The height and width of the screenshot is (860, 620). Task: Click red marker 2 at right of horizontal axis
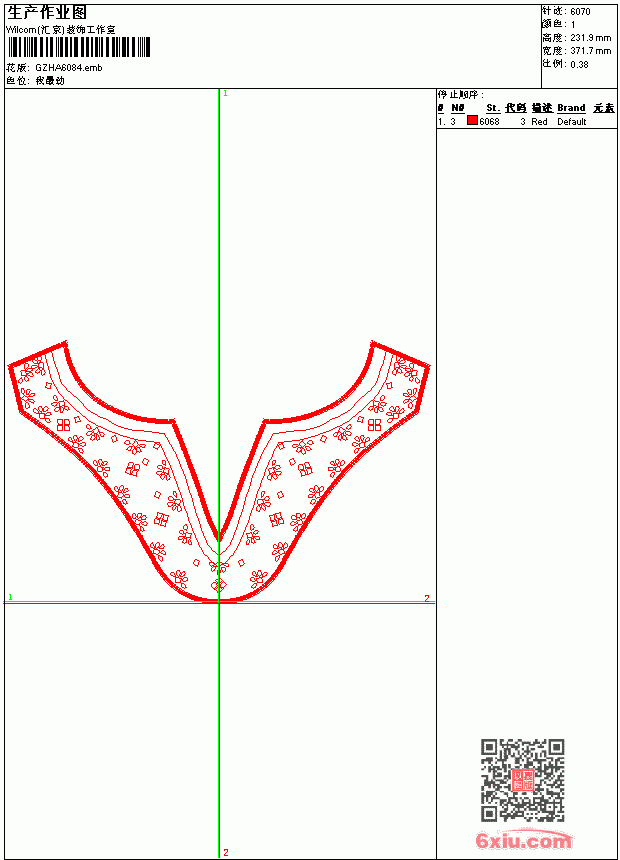pyautogui.click(x=427, y=598)
